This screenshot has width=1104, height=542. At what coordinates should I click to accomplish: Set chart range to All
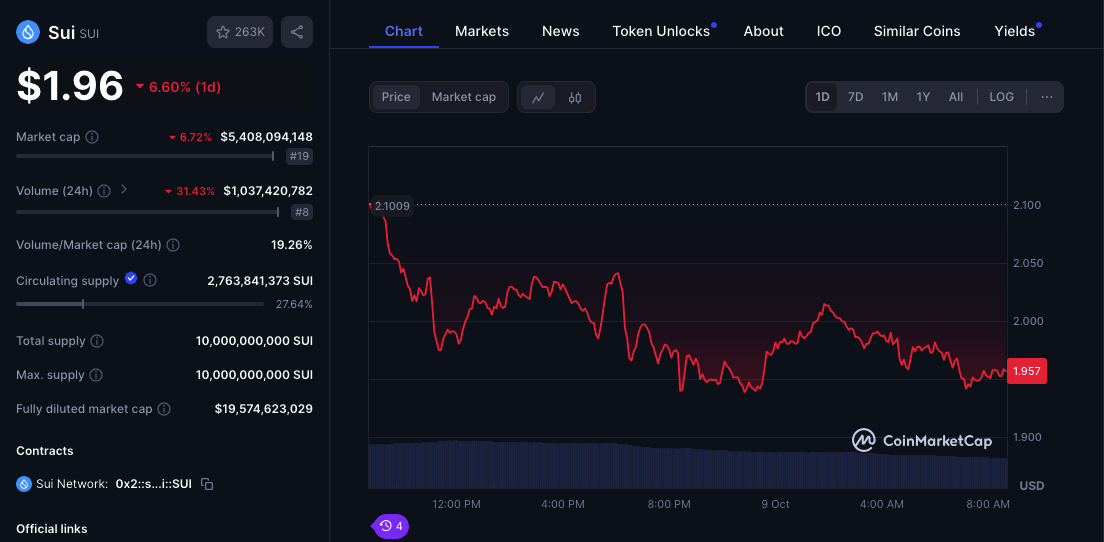tap(955, 97)
